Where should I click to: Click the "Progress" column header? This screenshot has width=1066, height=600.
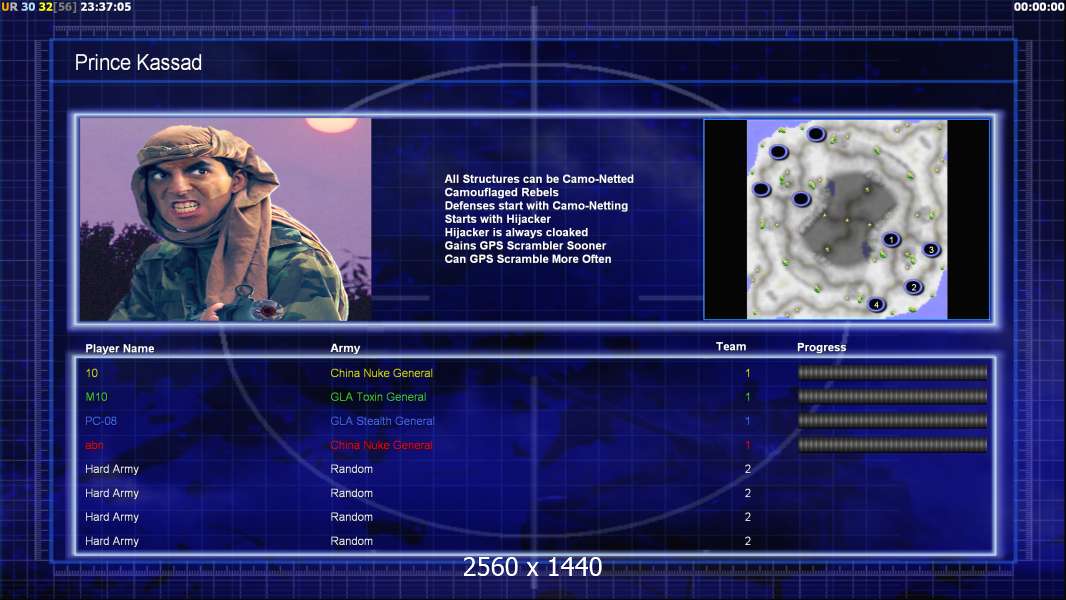coord(821,347)
